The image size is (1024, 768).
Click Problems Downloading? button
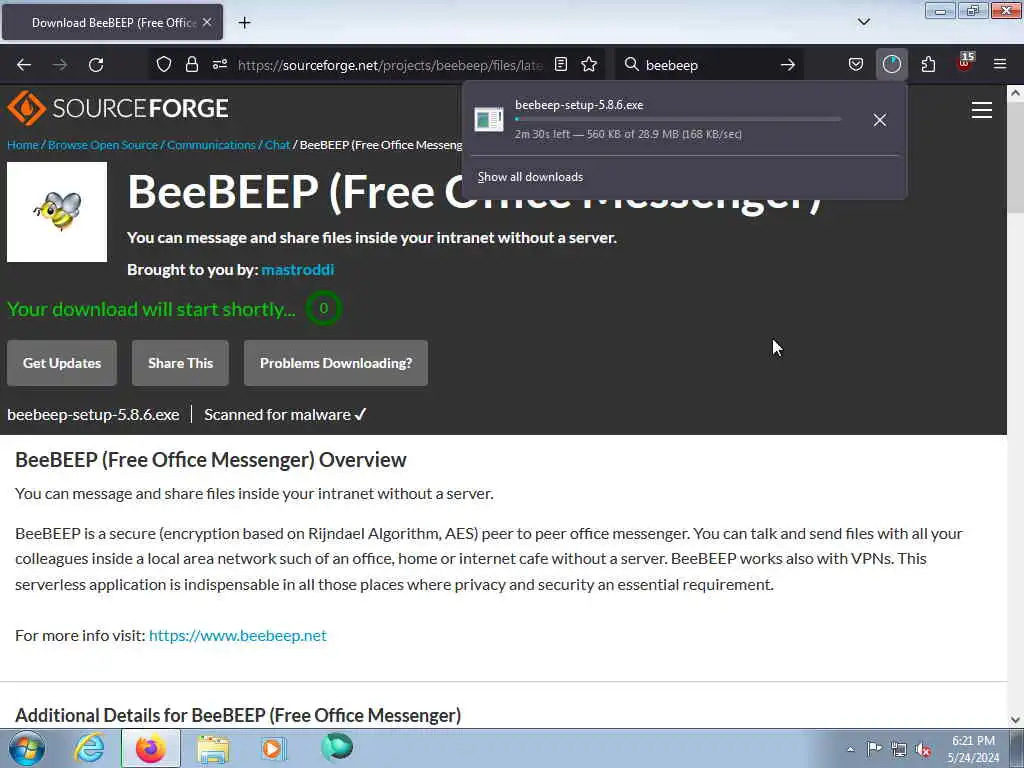pyautogui.click(x=336, y=363)
